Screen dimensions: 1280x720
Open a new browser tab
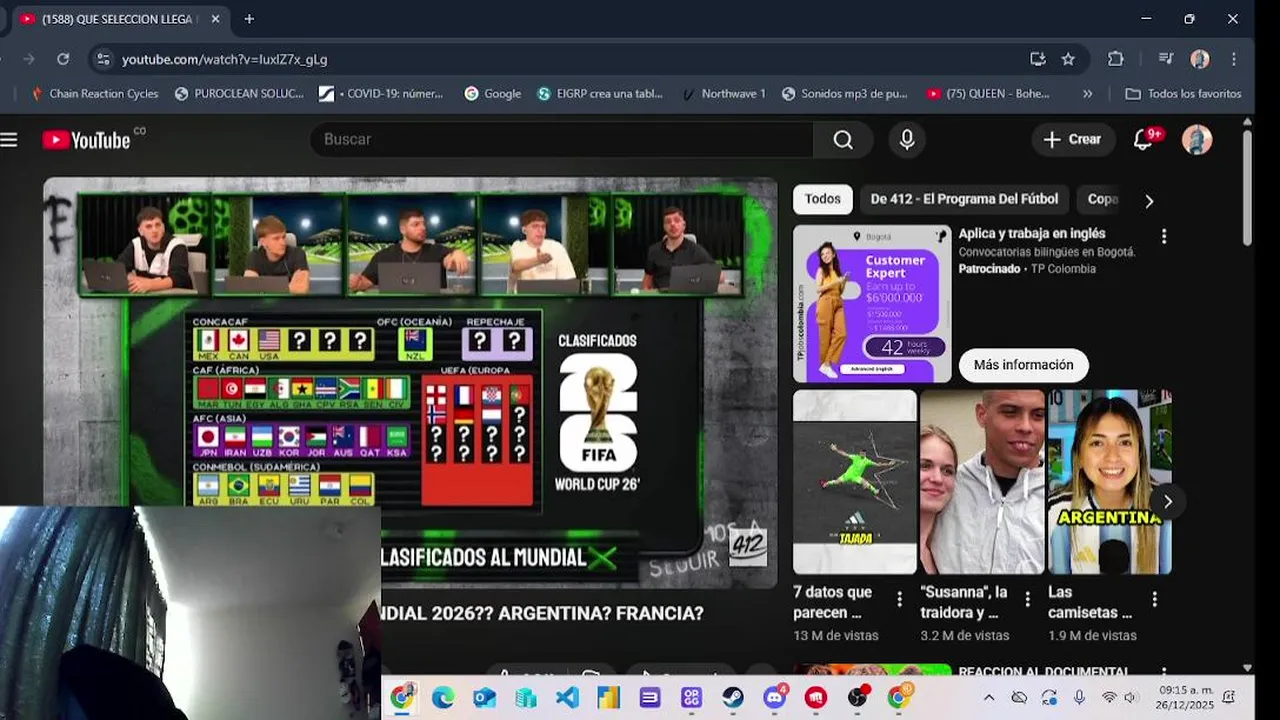coord(249,19)
